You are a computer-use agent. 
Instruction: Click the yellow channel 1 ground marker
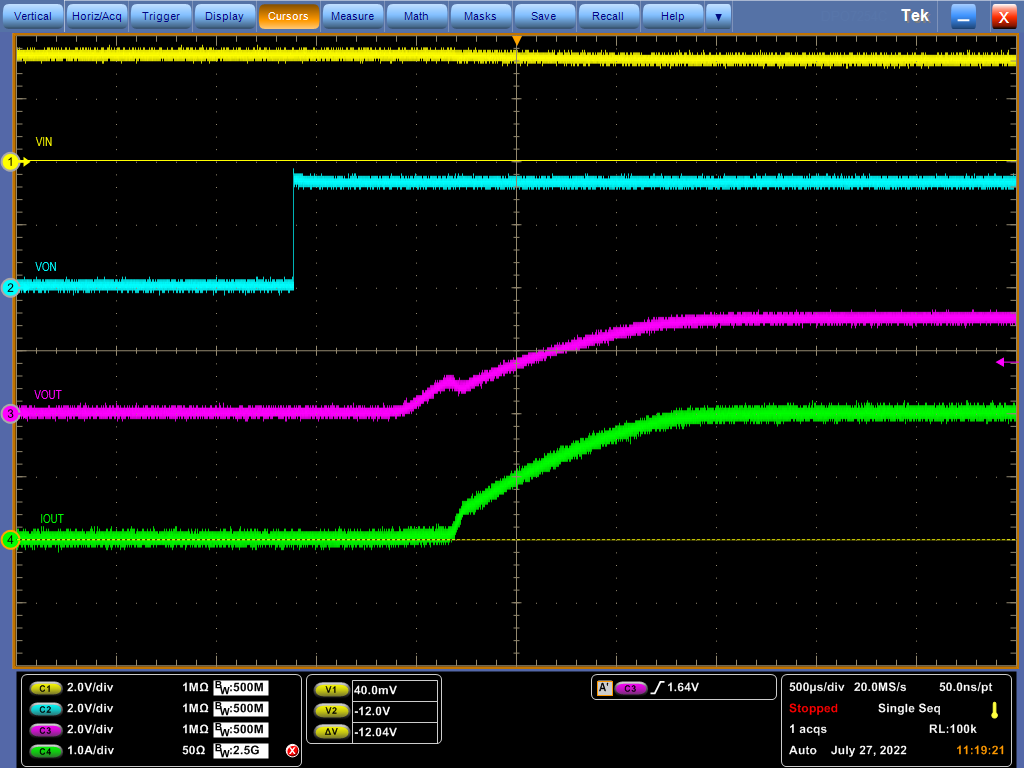tap(11, 162)
